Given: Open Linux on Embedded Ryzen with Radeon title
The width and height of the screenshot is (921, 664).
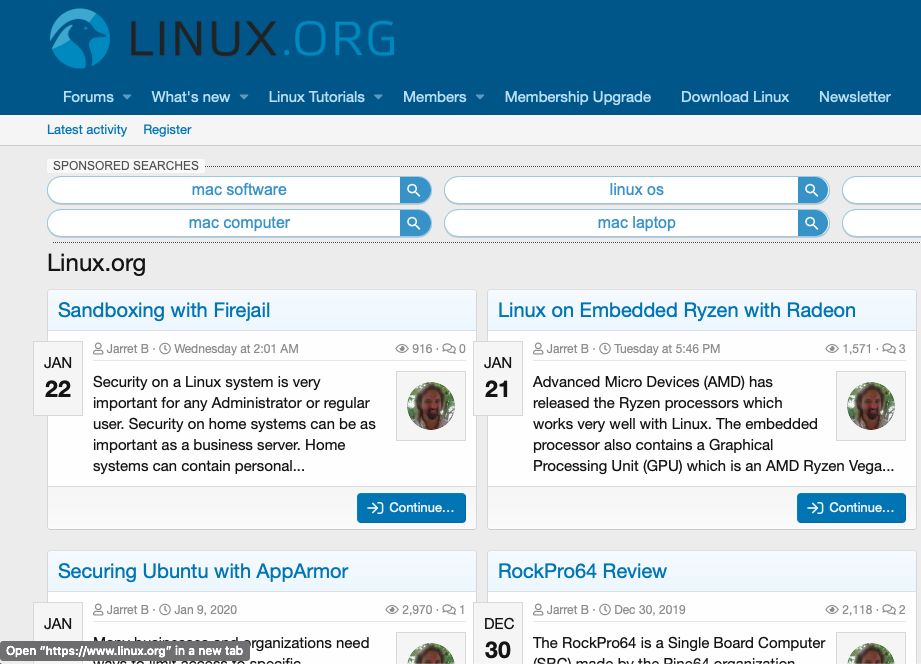Looking at the screenshot, I should [x=677, y=310].
